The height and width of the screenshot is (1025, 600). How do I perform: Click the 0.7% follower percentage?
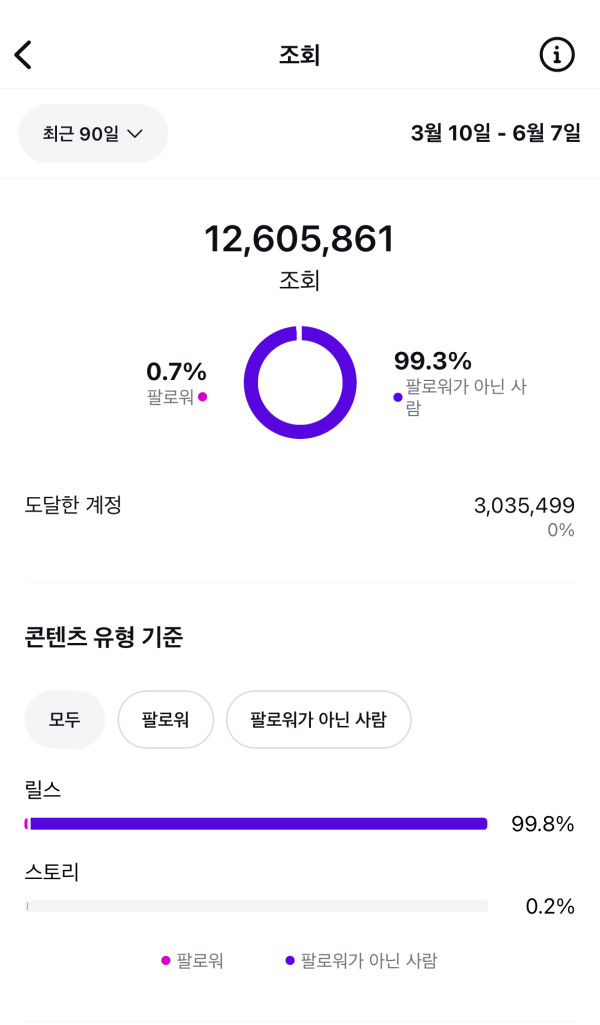pos(177,372)
